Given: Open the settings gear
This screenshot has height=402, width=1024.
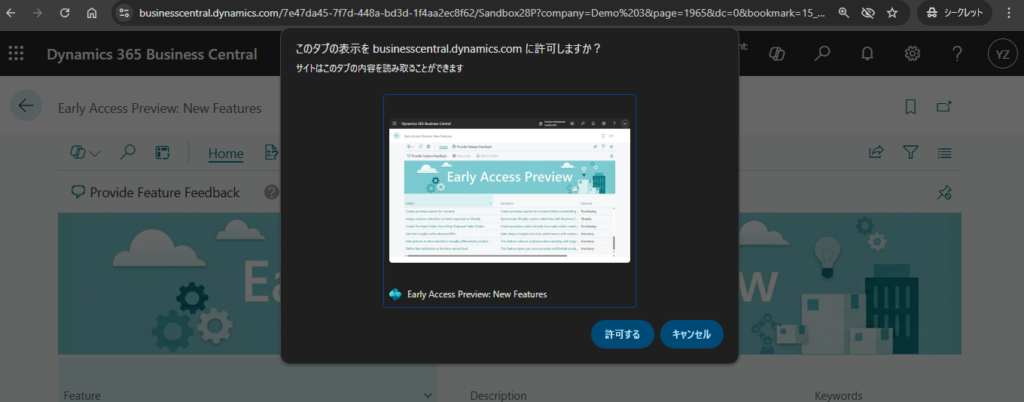Looking at the screenshot, I should pyautogui.click(x=912, y=53).
